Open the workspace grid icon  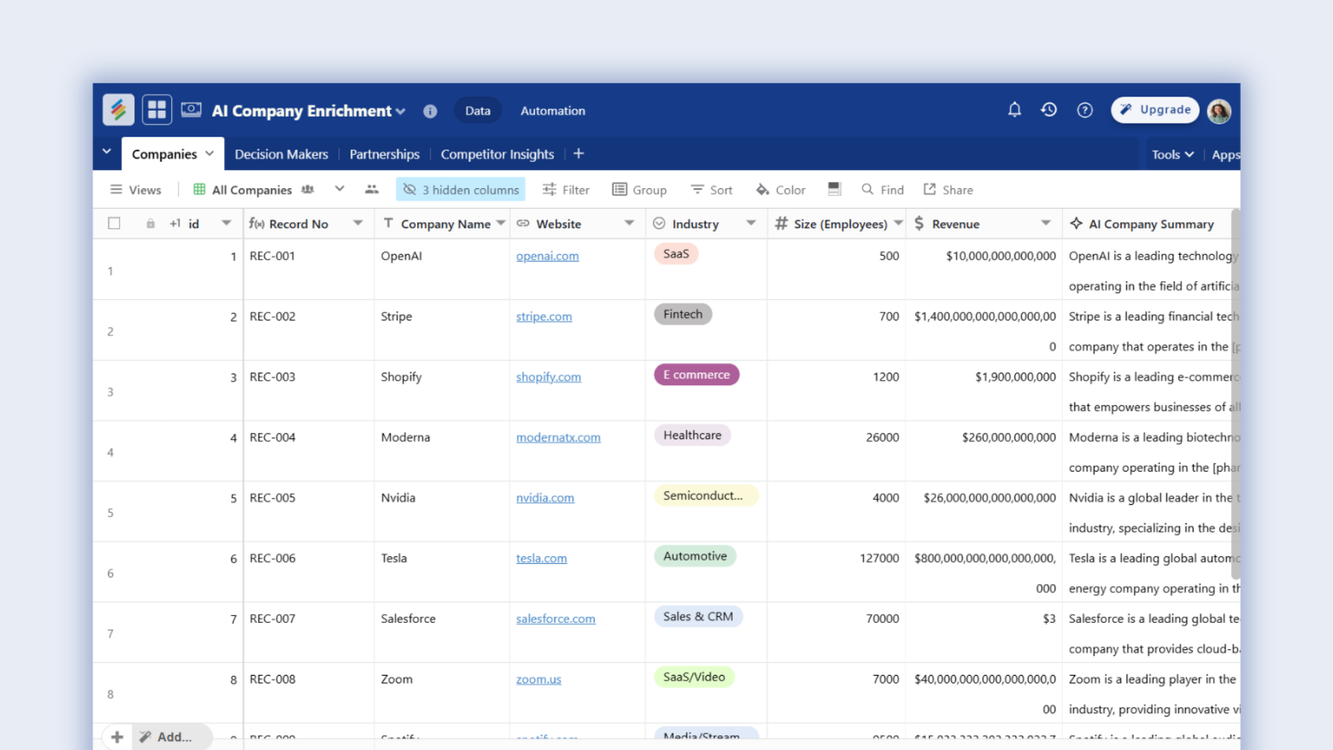[157, 110]
